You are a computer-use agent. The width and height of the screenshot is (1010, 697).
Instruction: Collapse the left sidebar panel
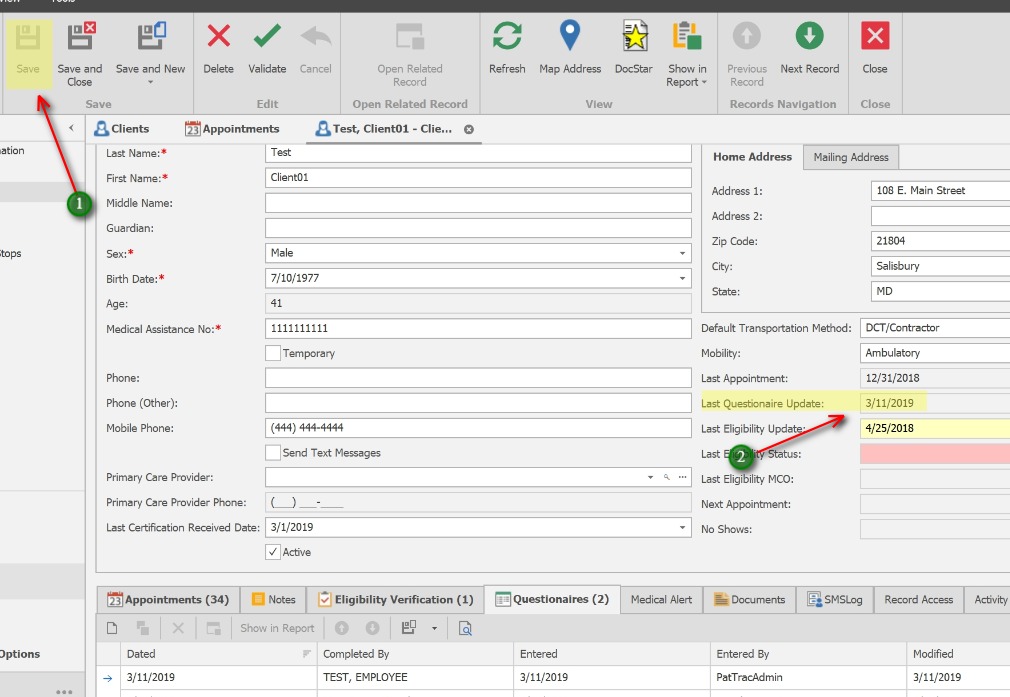point(71,128)
